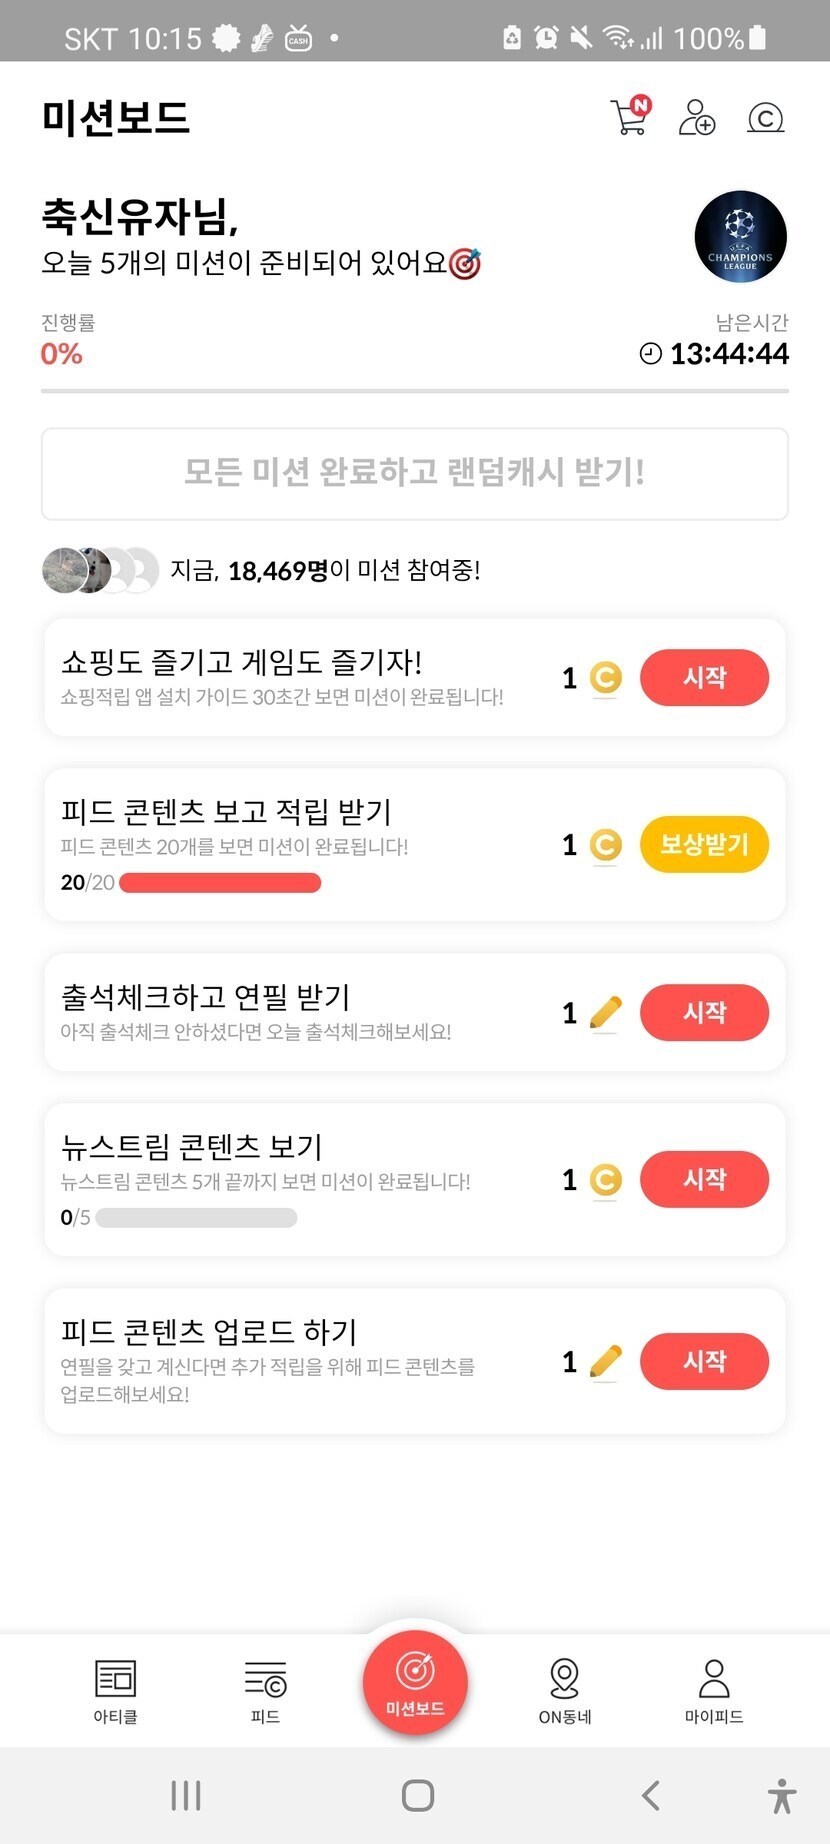830x1844 pixels.
Task: Claim reward with 보상받기 button
Action: tap(704, 844)
